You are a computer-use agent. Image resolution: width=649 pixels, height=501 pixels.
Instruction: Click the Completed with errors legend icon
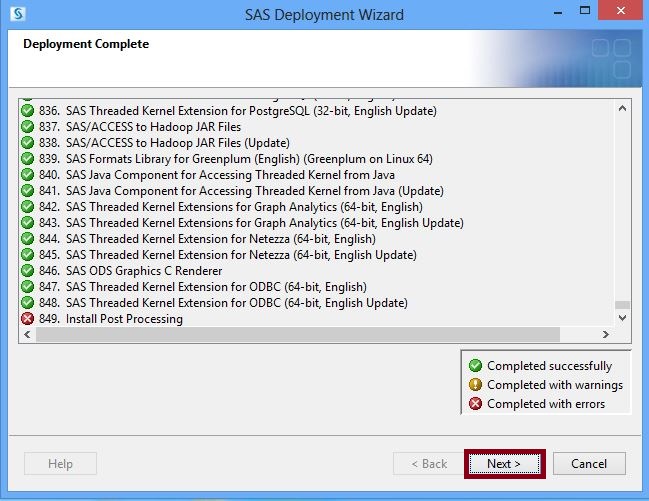pyautogui.click(x=475, y=404)
